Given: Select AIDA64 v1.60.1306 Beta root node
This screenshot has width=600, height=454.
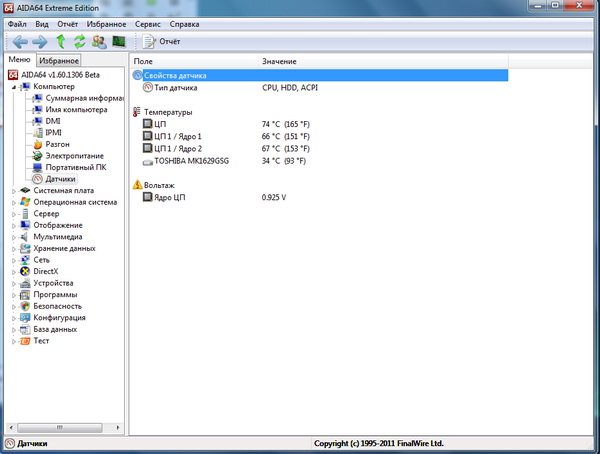Looking at the screenshot, I should (60, 75).
